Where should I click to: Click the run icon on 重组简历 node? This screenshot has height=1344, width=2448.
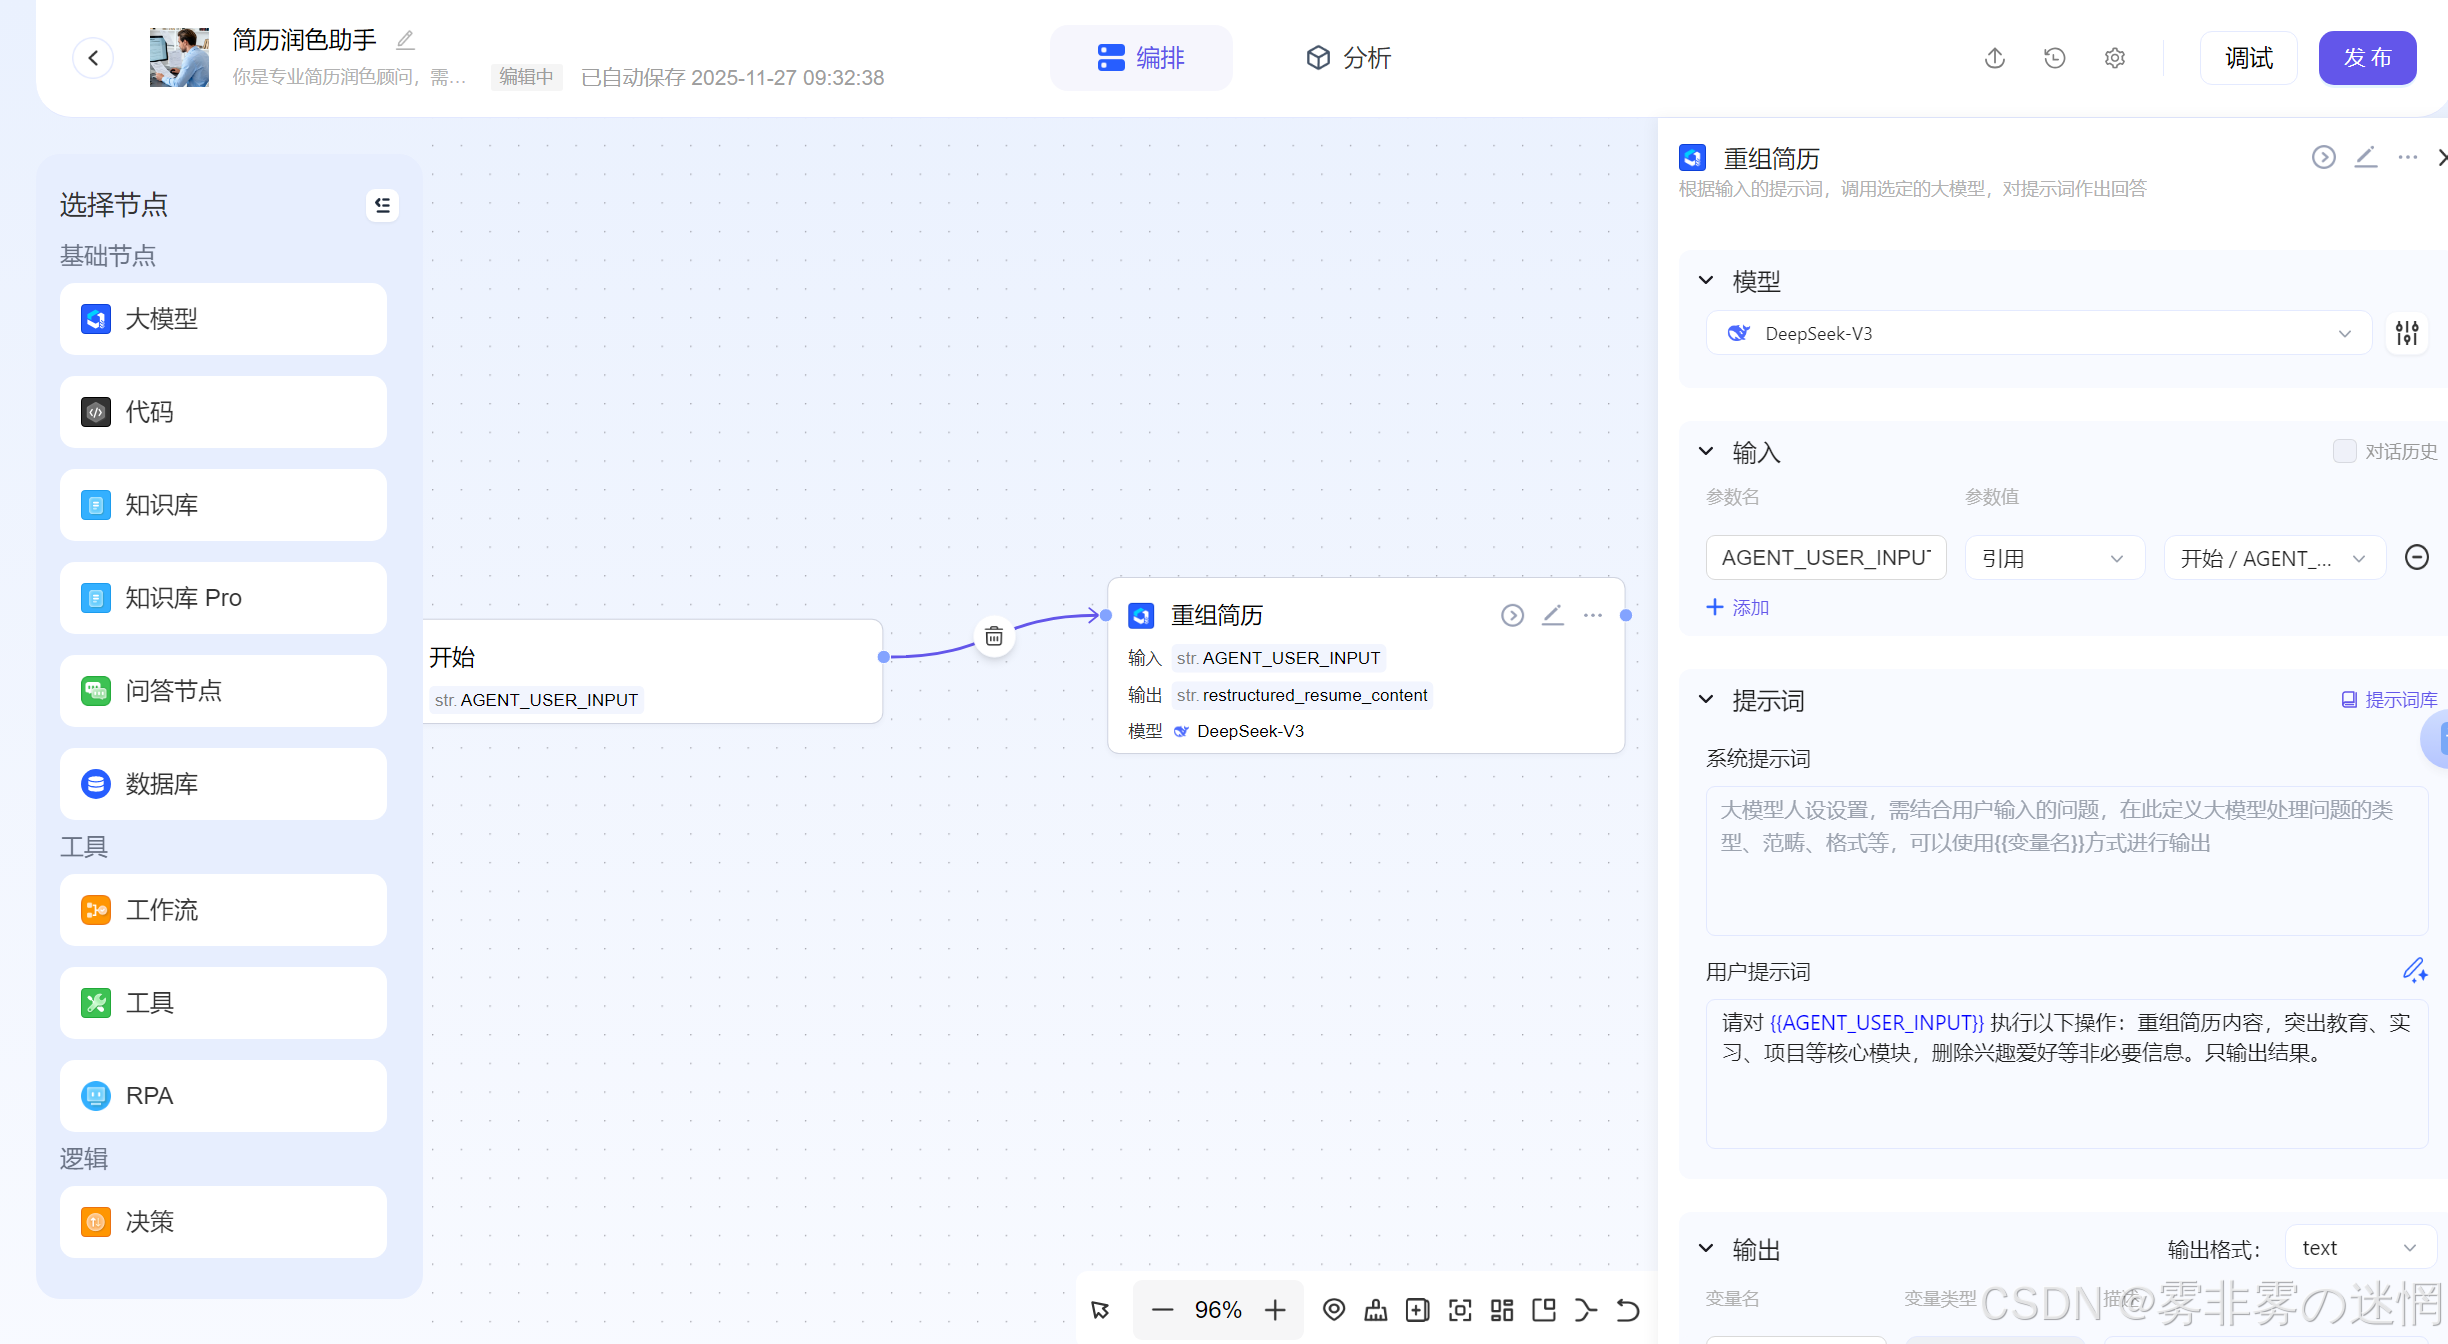coord(1512,615)
